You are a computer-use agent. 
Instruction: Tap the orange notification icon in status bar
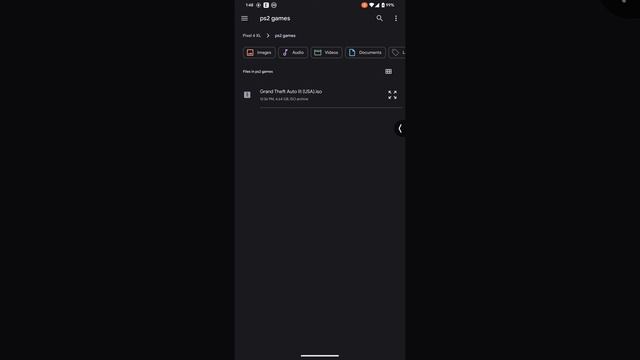coord(364,5)
